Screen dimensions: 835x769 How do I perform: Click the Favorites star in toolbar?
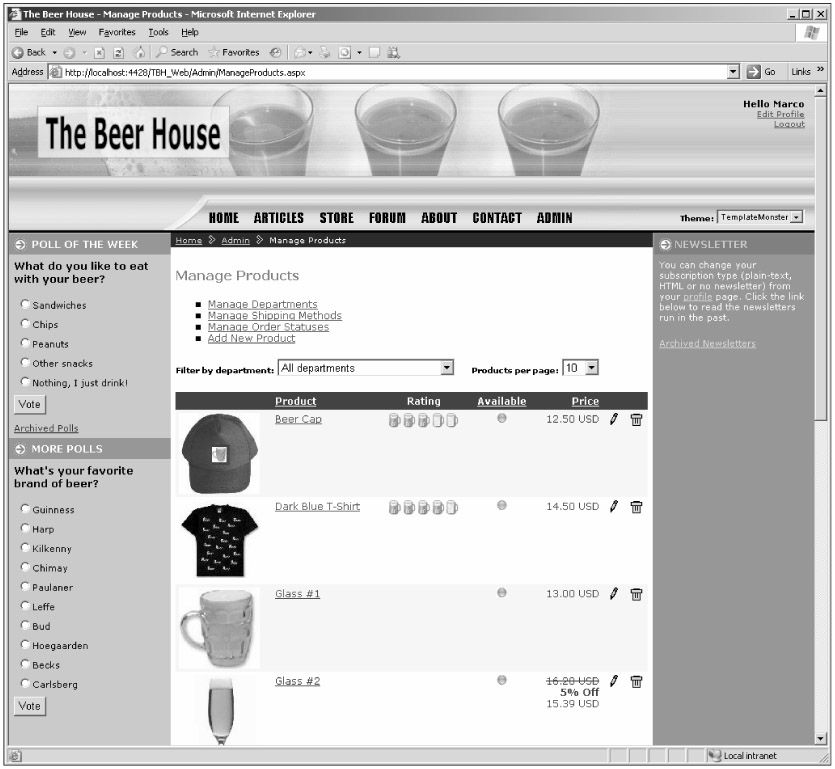point(233,52)
